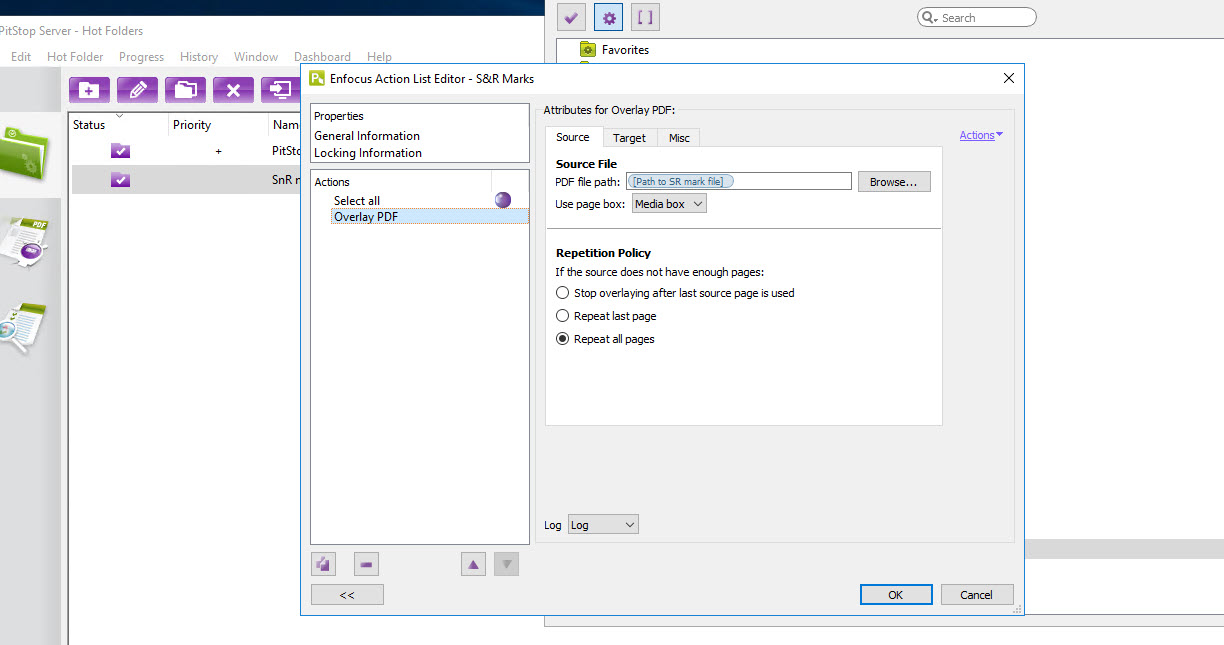Image resolution: width=1224 pixels, height=645 pixels.
Task: Open the Progress menu
Action: click(x=141, y=57)
